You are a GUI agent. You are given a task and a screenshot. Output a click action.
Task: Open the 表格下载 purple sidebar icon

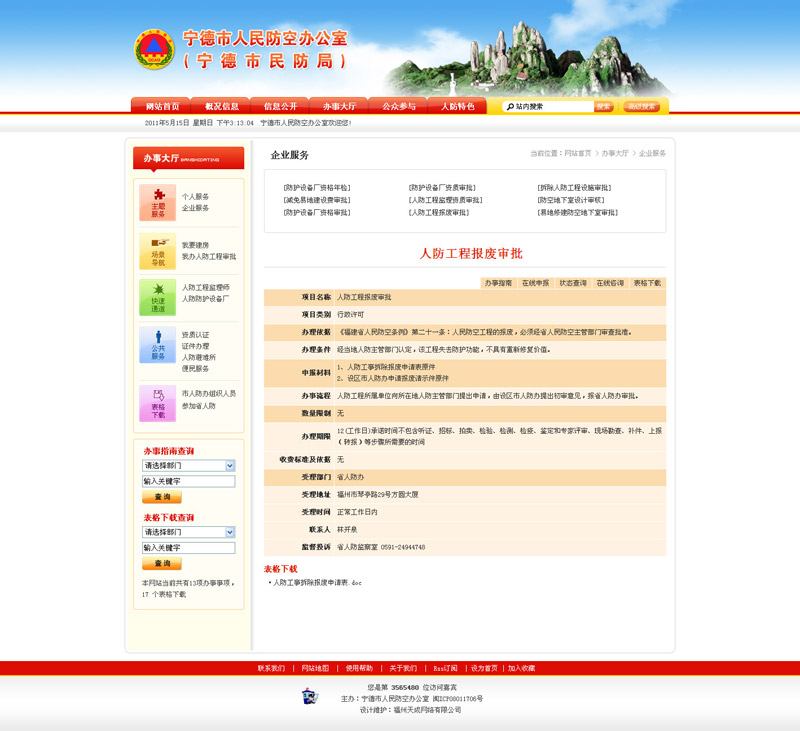click(x=157, y=403)
